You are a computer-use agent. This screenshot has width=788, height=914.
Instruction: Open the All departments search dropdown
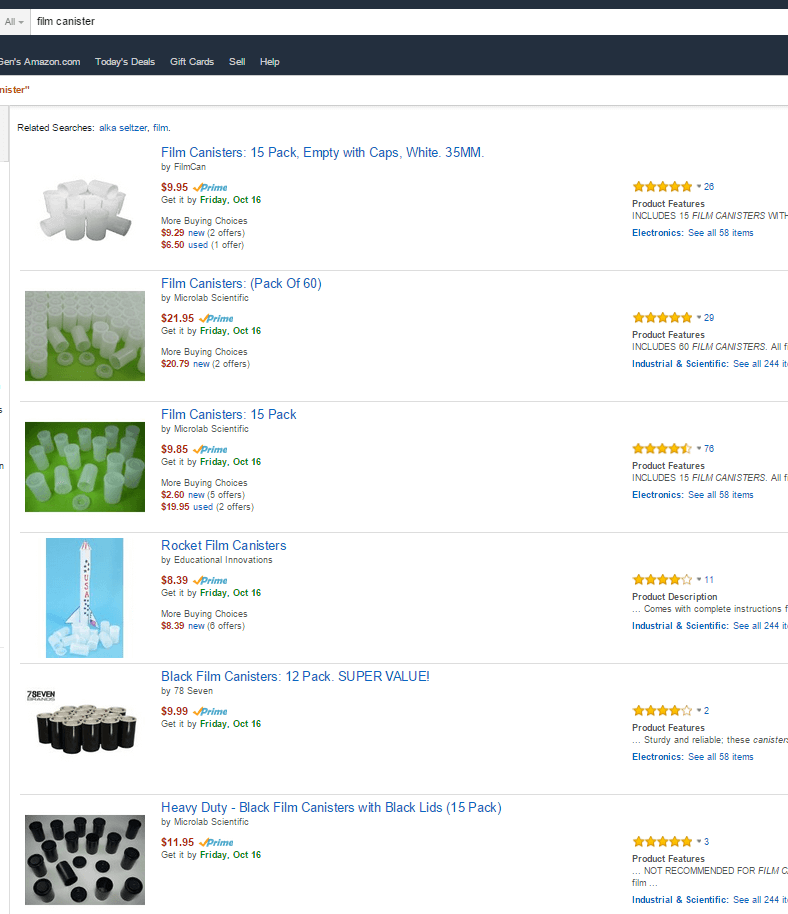click(14, 21)
